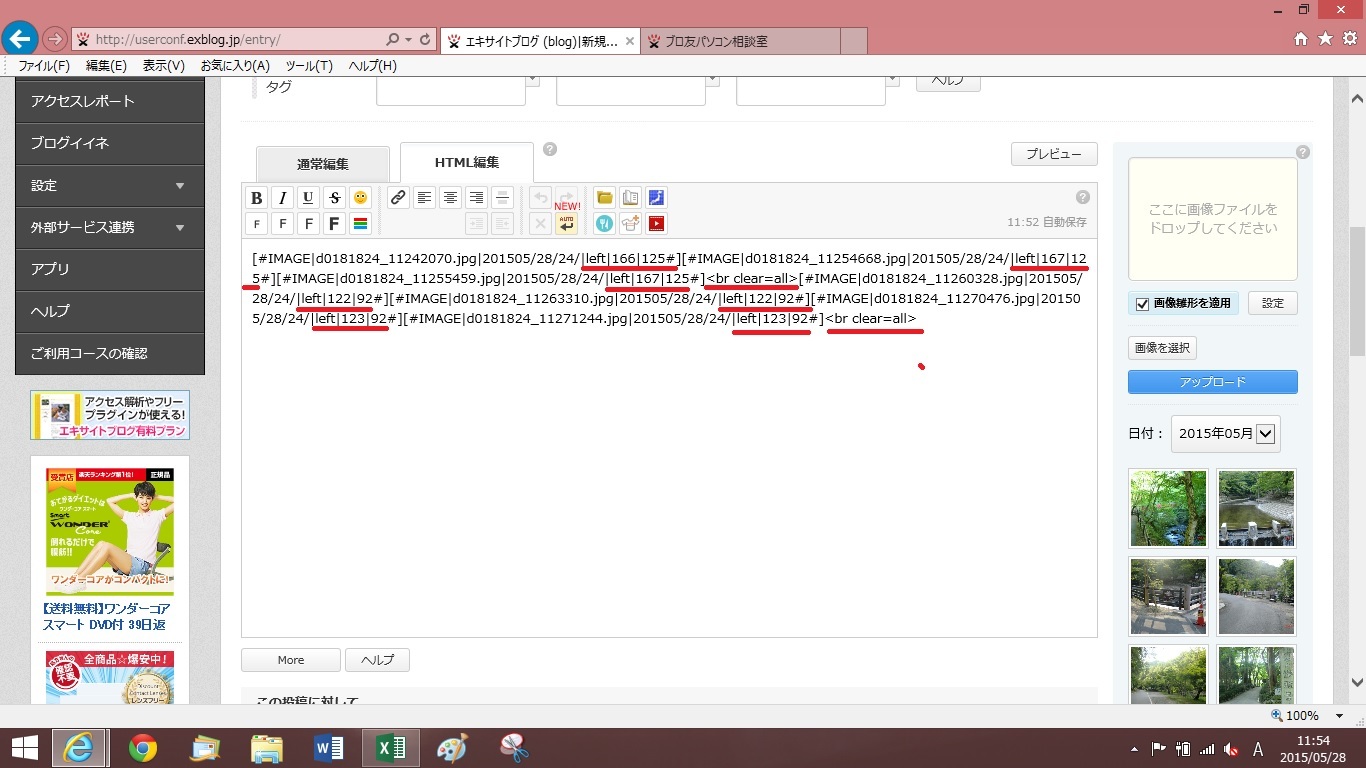Switch to 通常編集 tab
The width and height of the screenshot is (1366, 768).
(323, 164)
